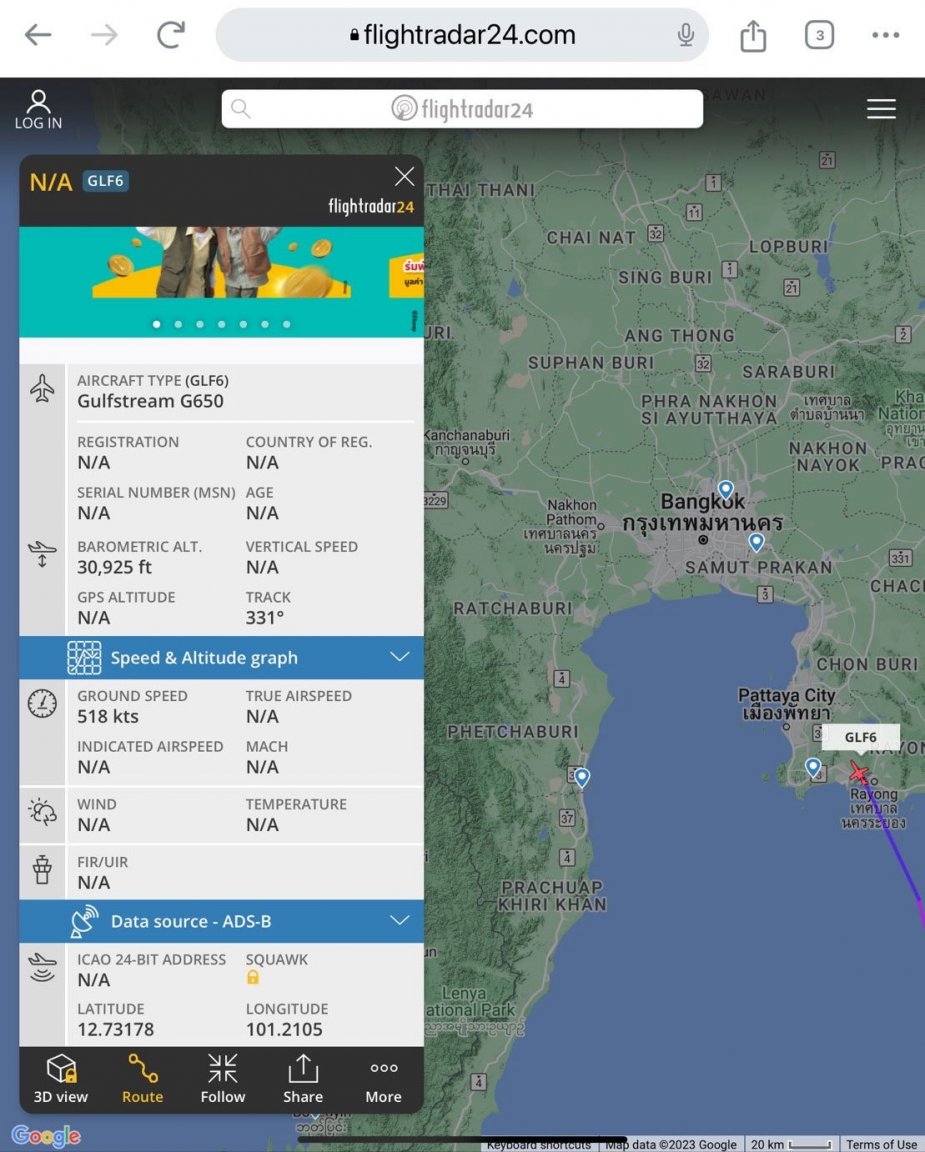Viewport: 925px width, 1152px height.
Task: Toggle the 20 km map scale
Action: click(x=791, y=1145)
